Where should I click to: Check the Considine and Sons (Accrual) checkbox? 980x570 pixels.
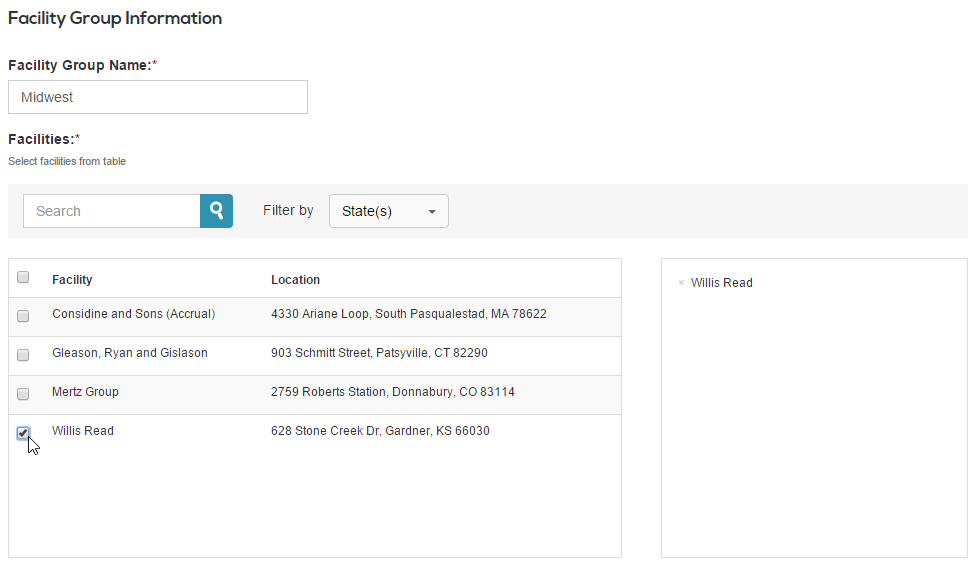coord(23,316)
